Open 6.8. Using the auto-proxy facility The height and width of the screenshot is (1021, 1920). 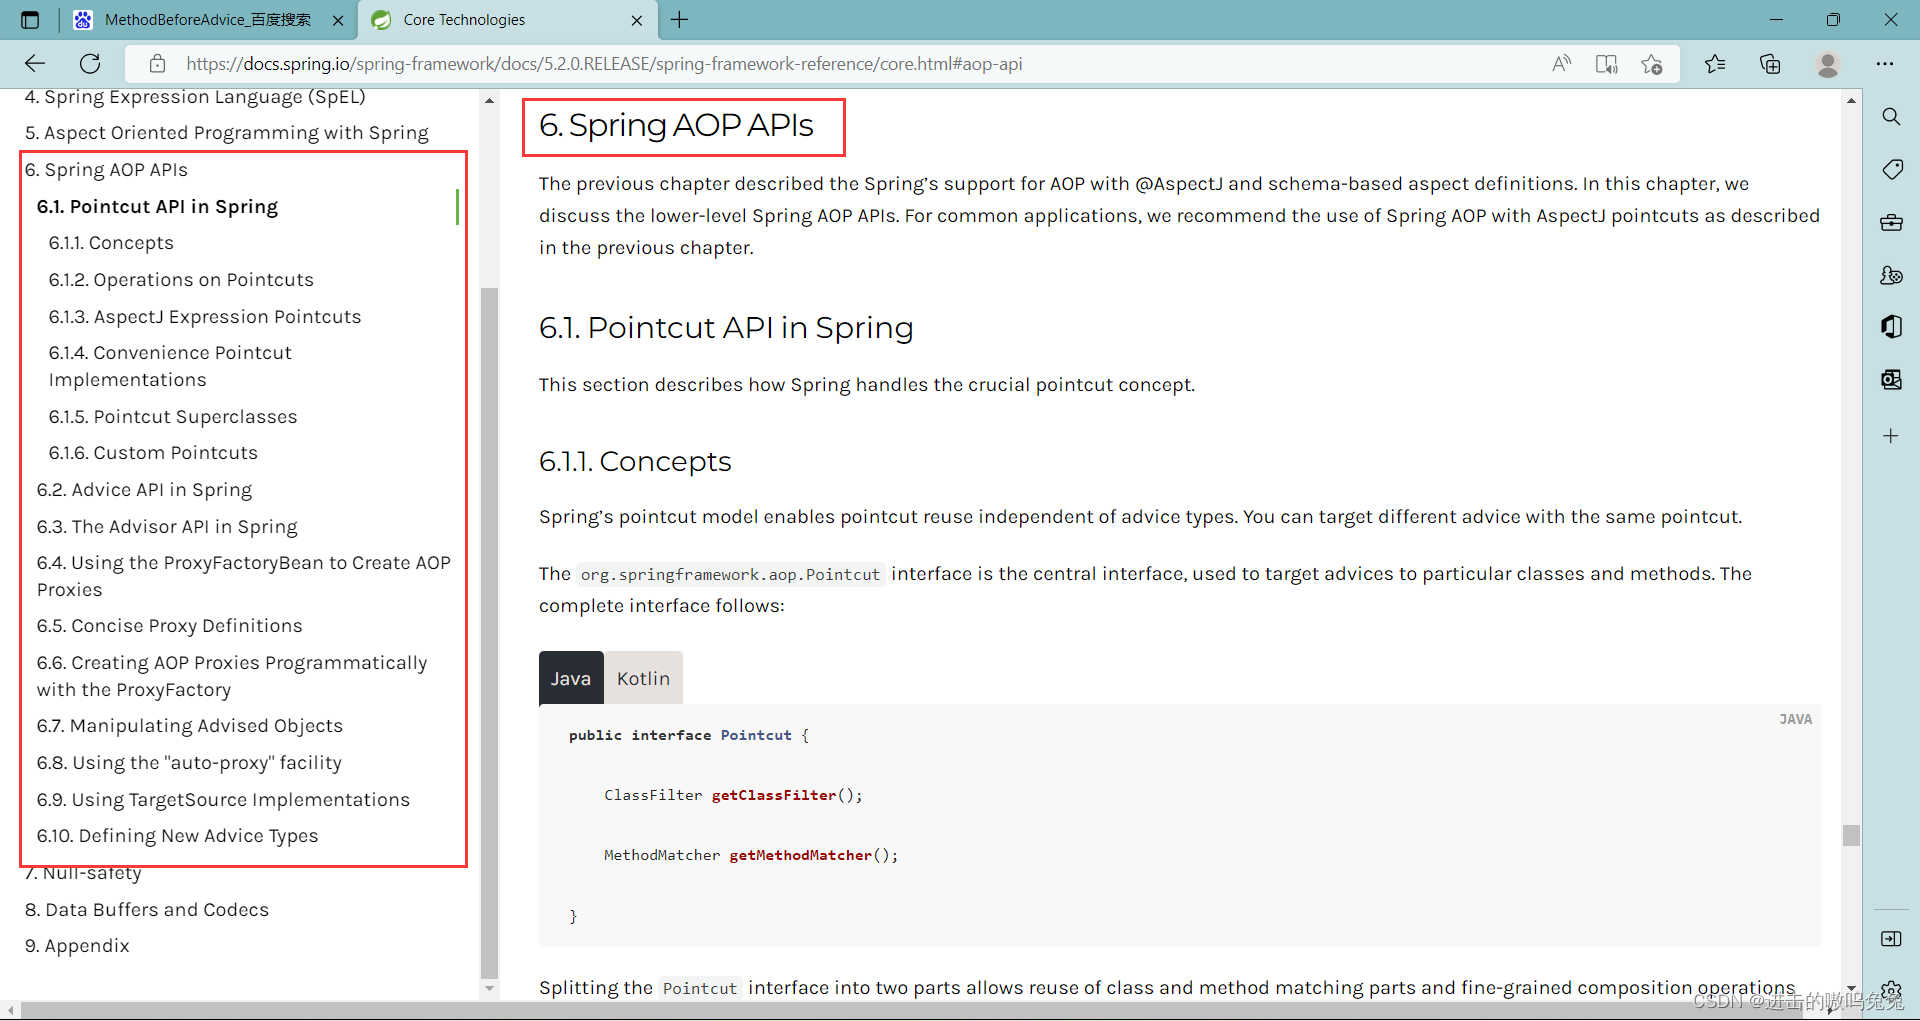pos(189,763)
